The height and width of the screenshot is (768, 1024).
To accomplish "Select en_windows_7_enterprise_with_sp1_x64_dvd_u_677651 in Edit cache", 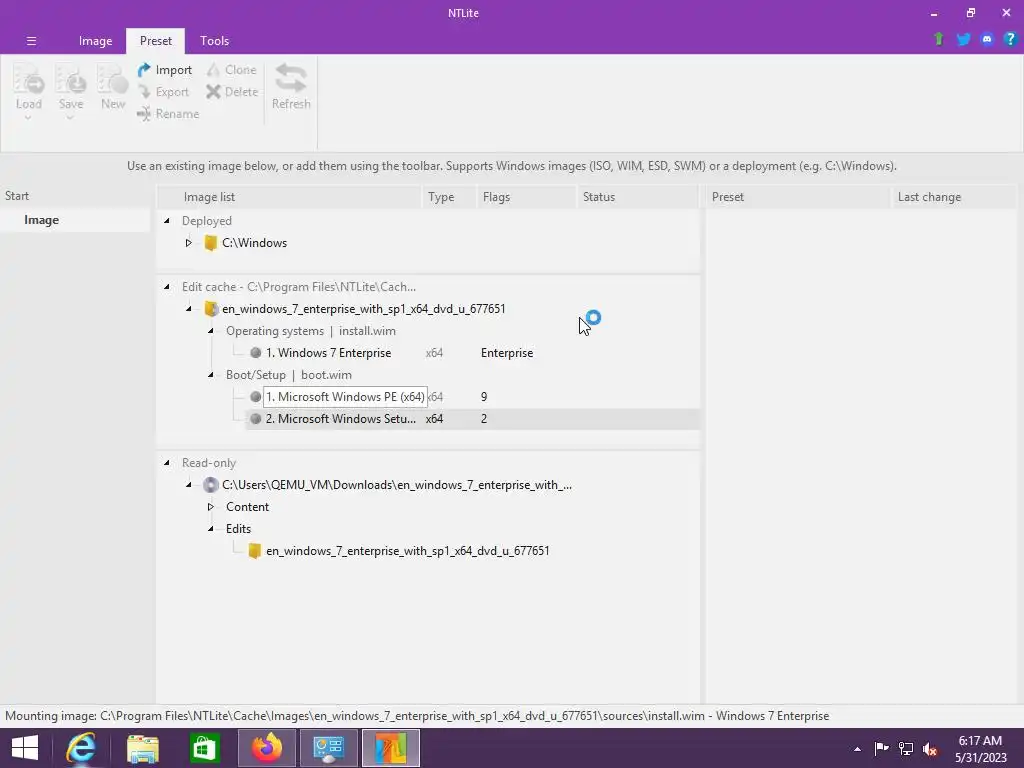I will tap(363, 309).
